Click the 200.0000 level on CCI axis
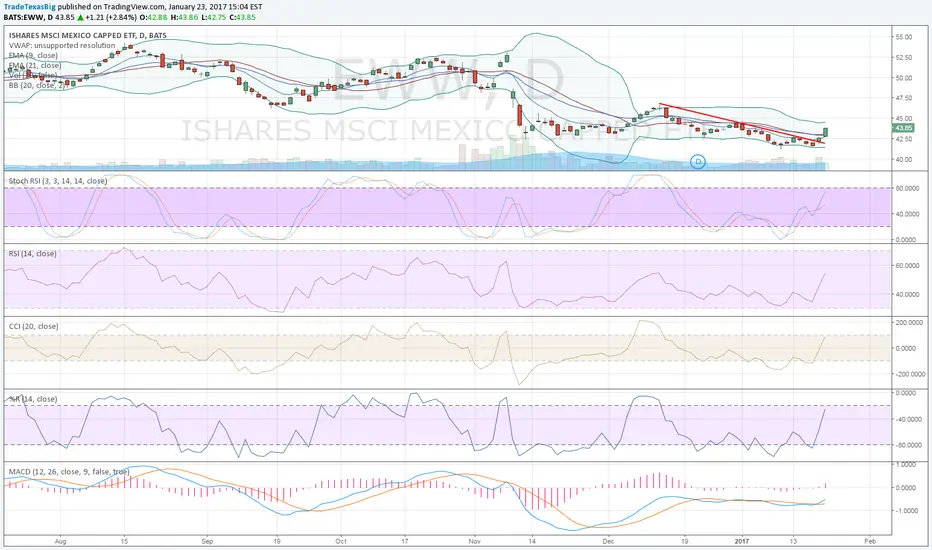This screenshot has height=550, width=932. (909, 323)
